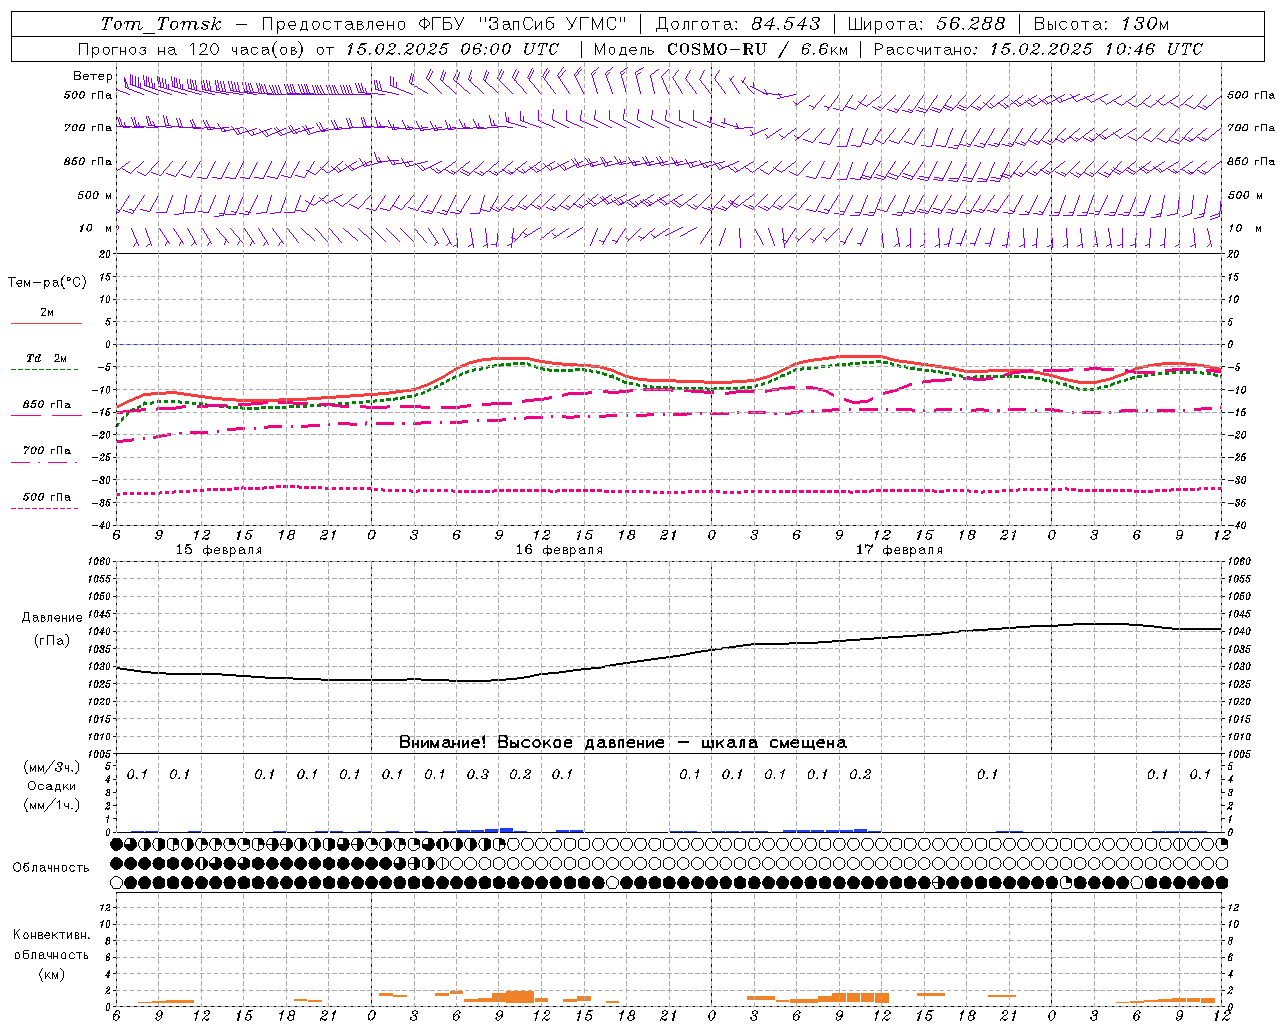The image size is (1280, 1024).
Task: Click the 0.3 precipitation value
Action: [478, 775]
